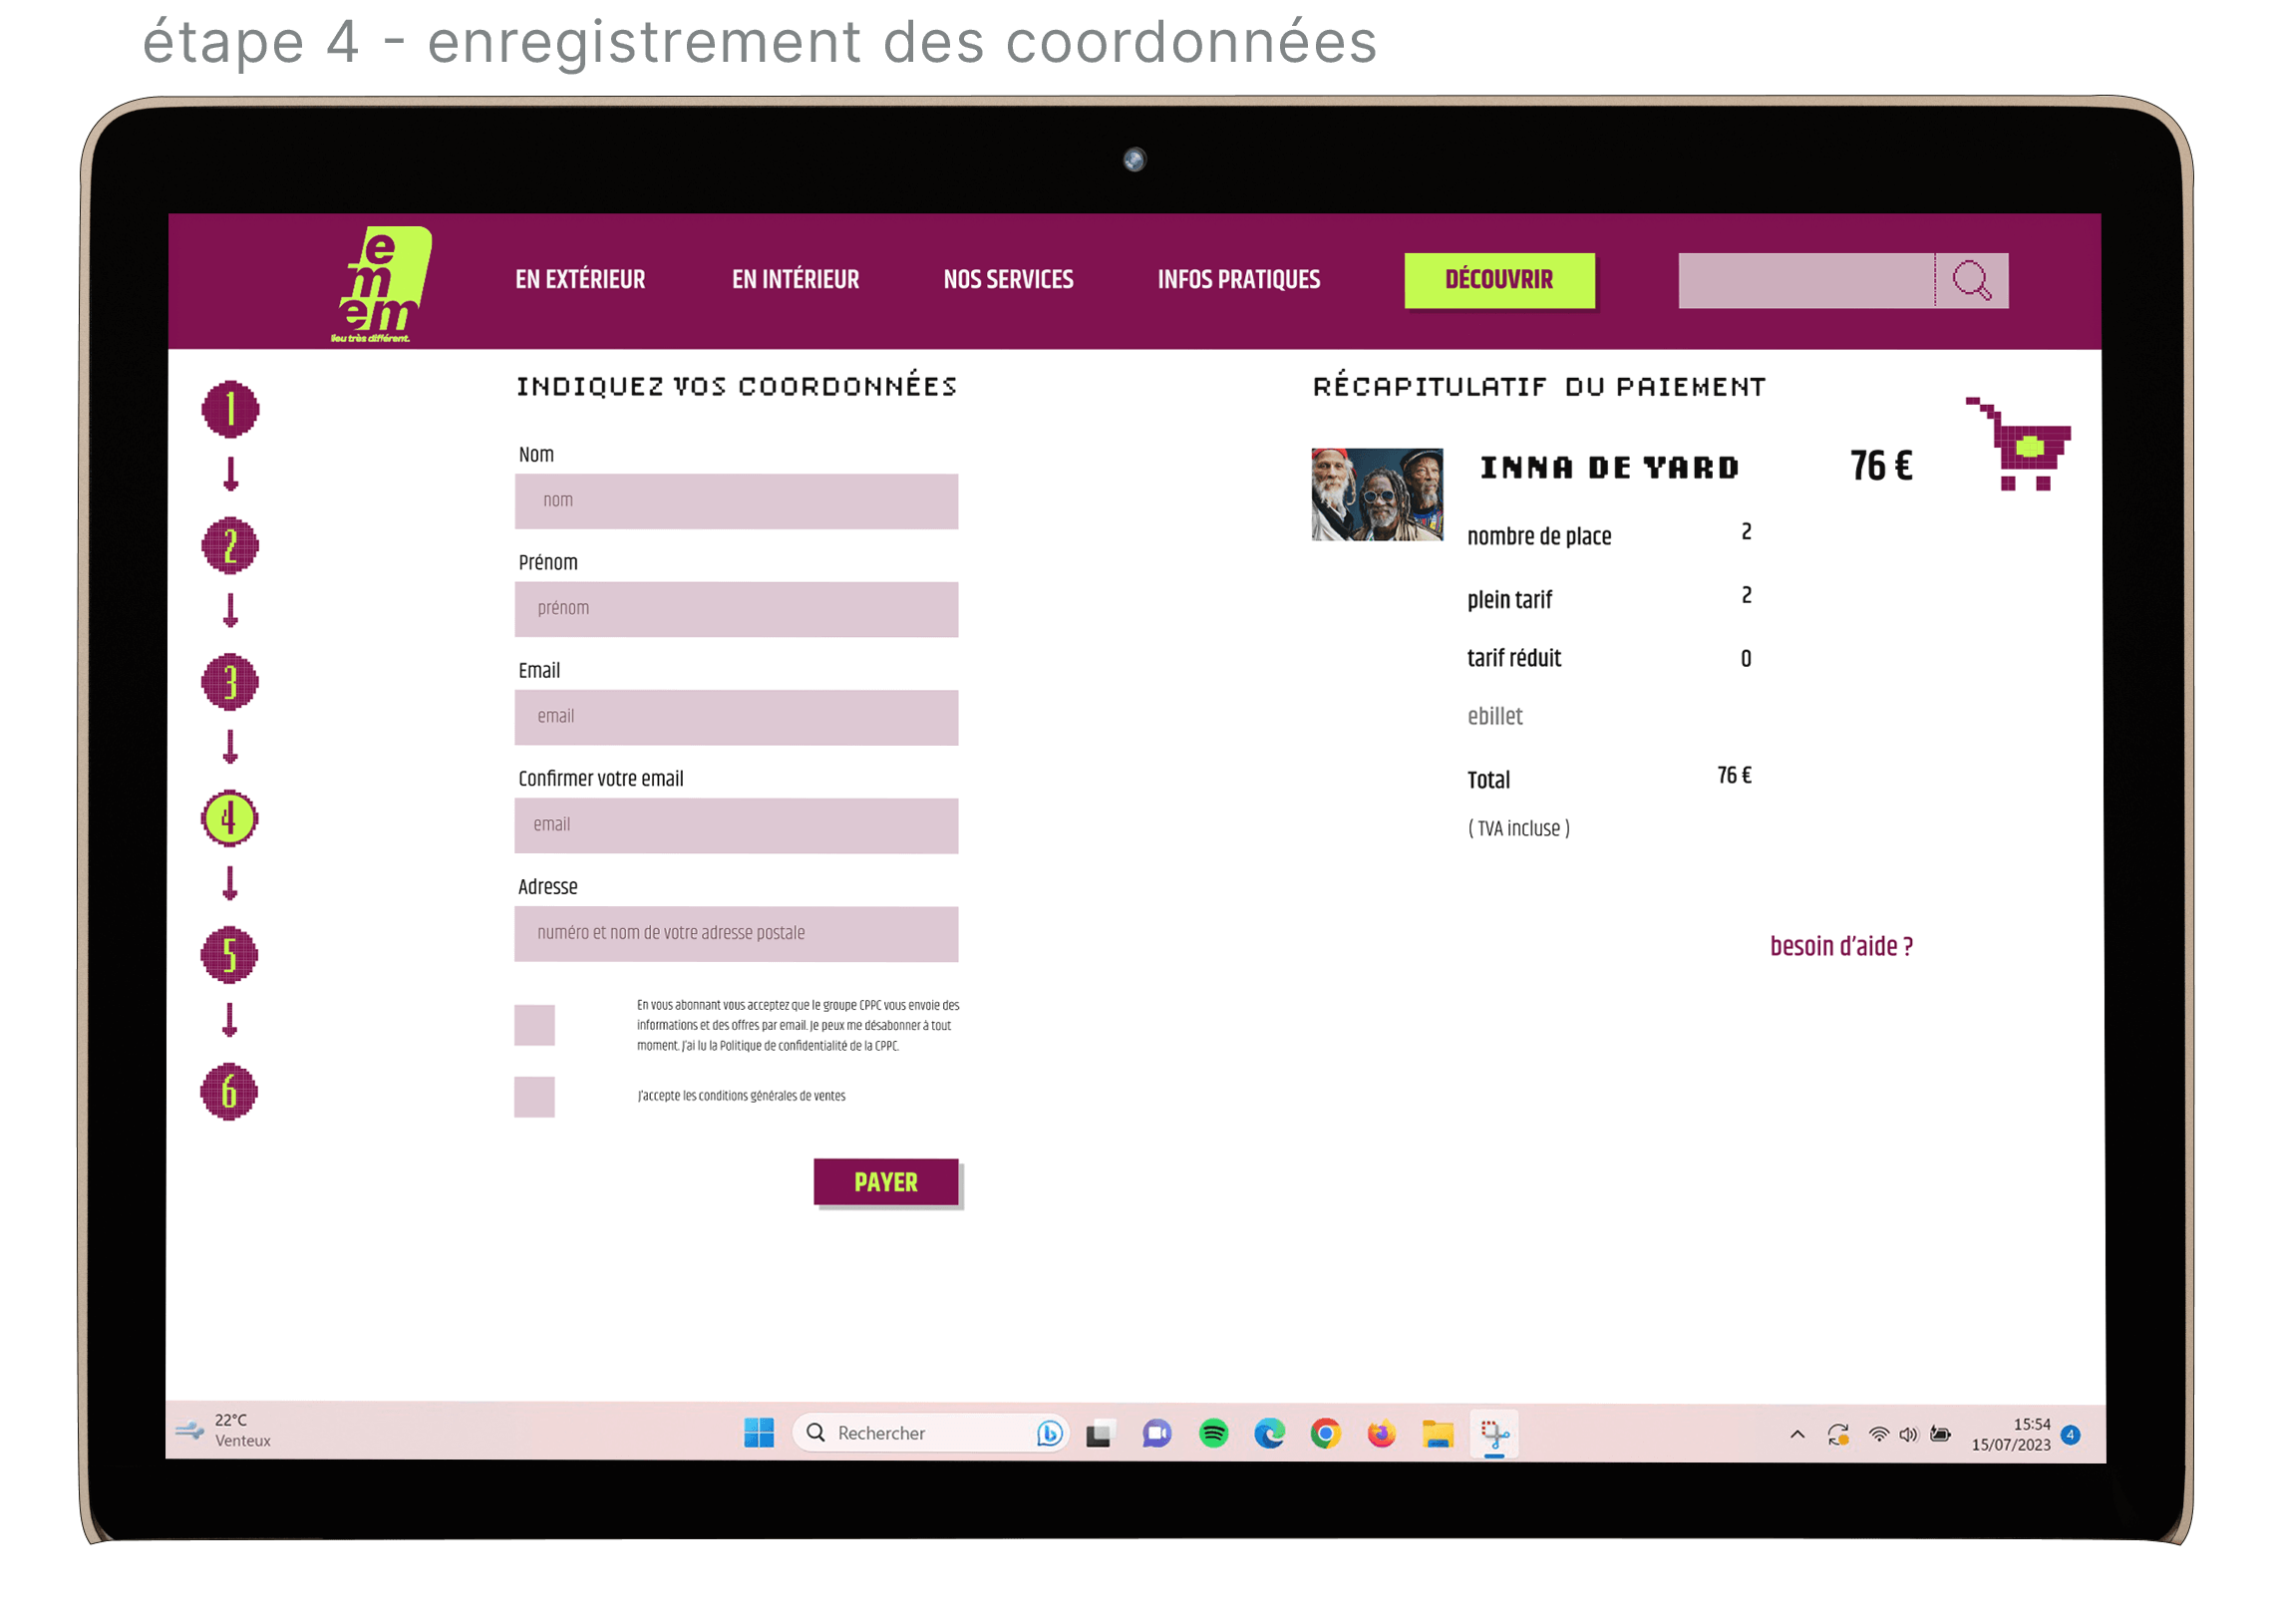Jump to step 3 circle
Image resolution: width=2270 pixels, height=1624 pixels.
pos(230,682)
